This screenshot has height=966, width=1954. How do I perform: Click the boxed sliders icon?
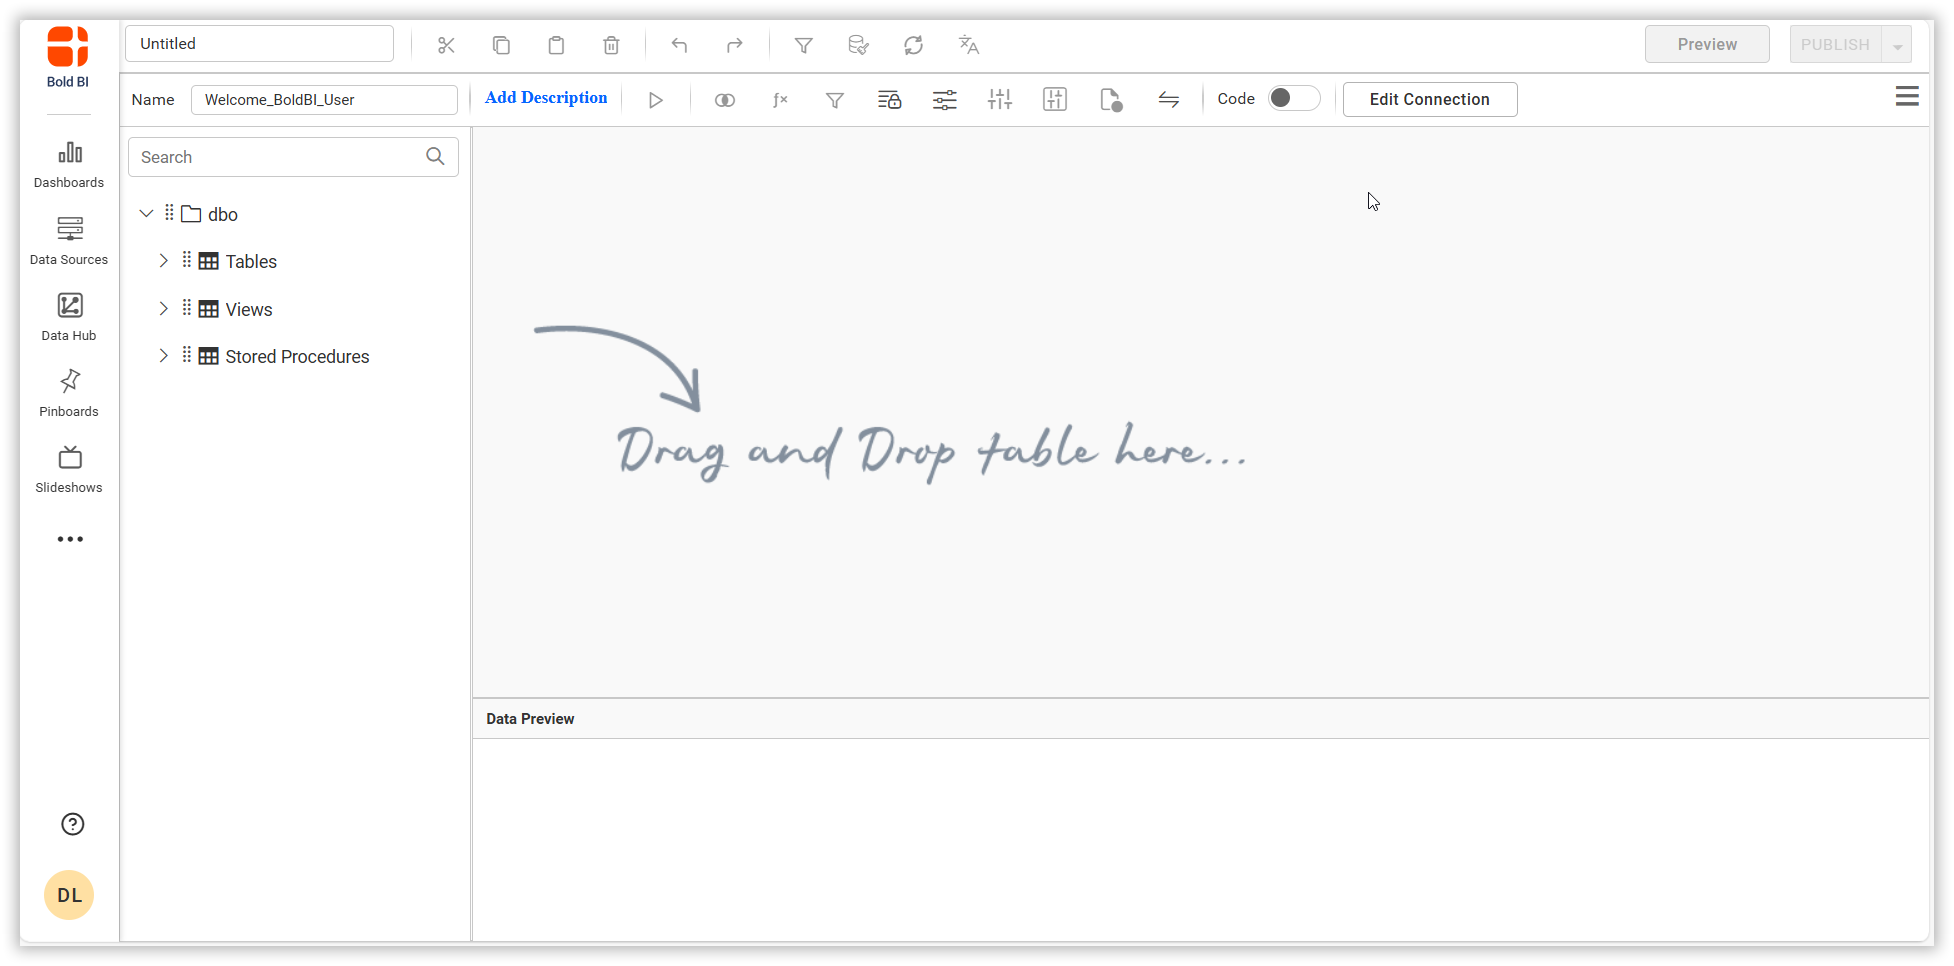pos(1055,99)
